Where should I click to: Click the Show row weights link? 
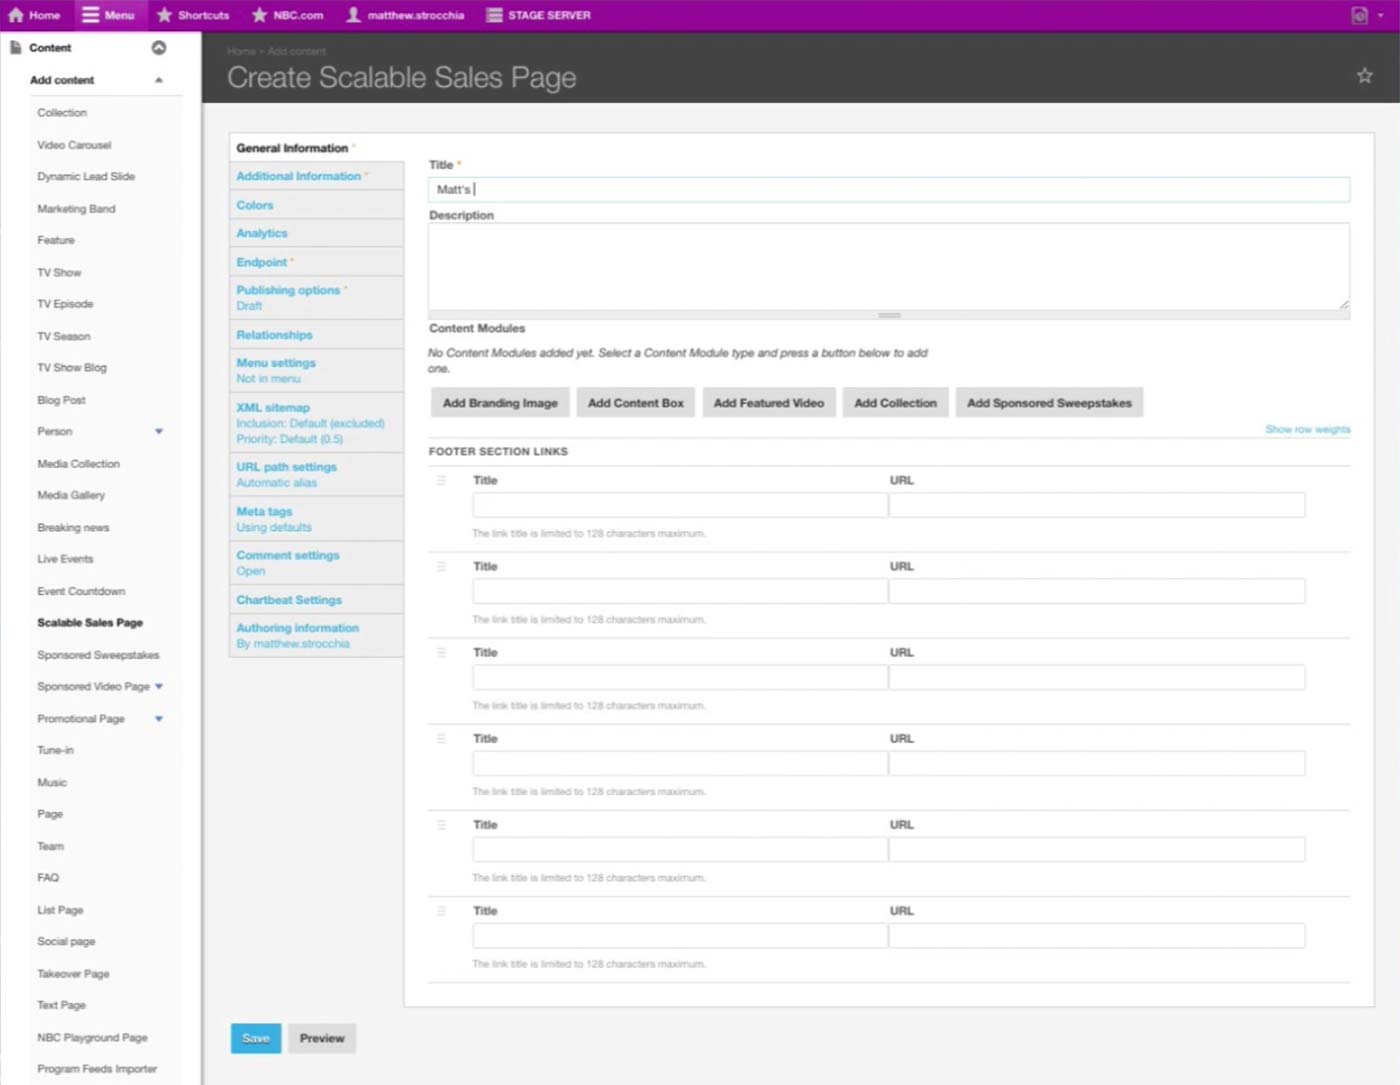click(x=1307, y=430)
